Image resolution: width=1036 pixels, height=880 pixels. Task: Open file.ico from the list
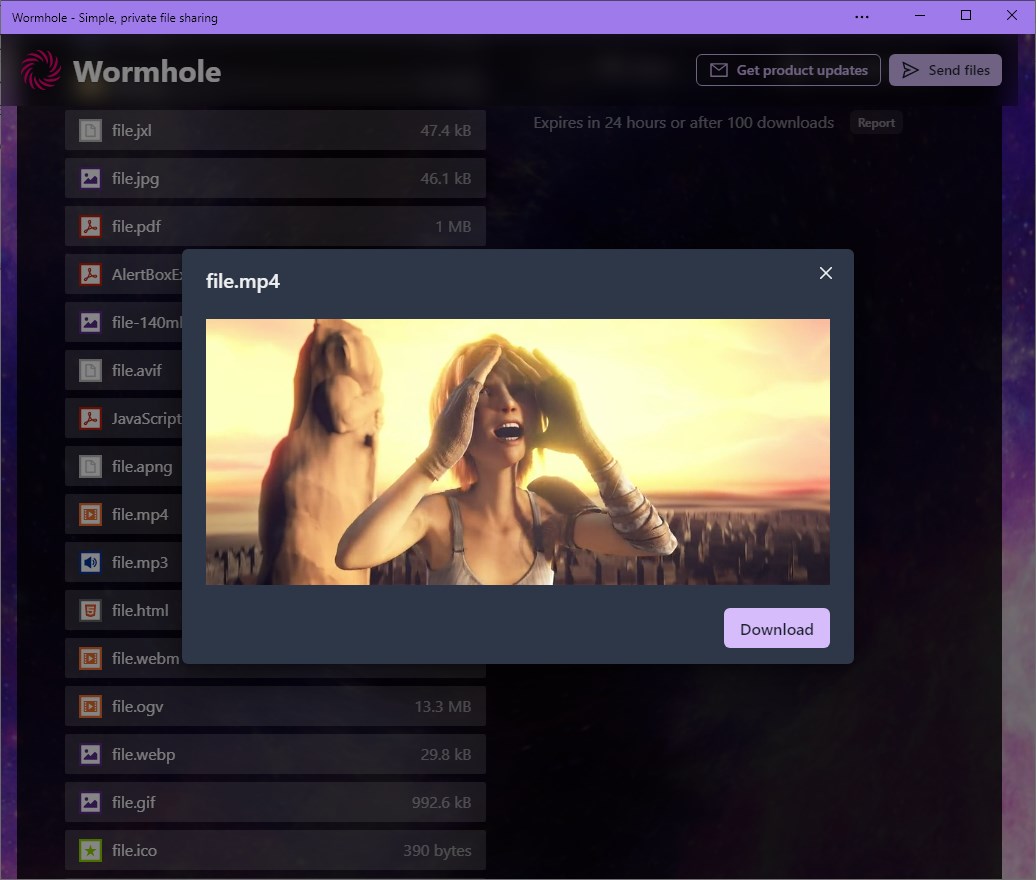click(276, 850)
